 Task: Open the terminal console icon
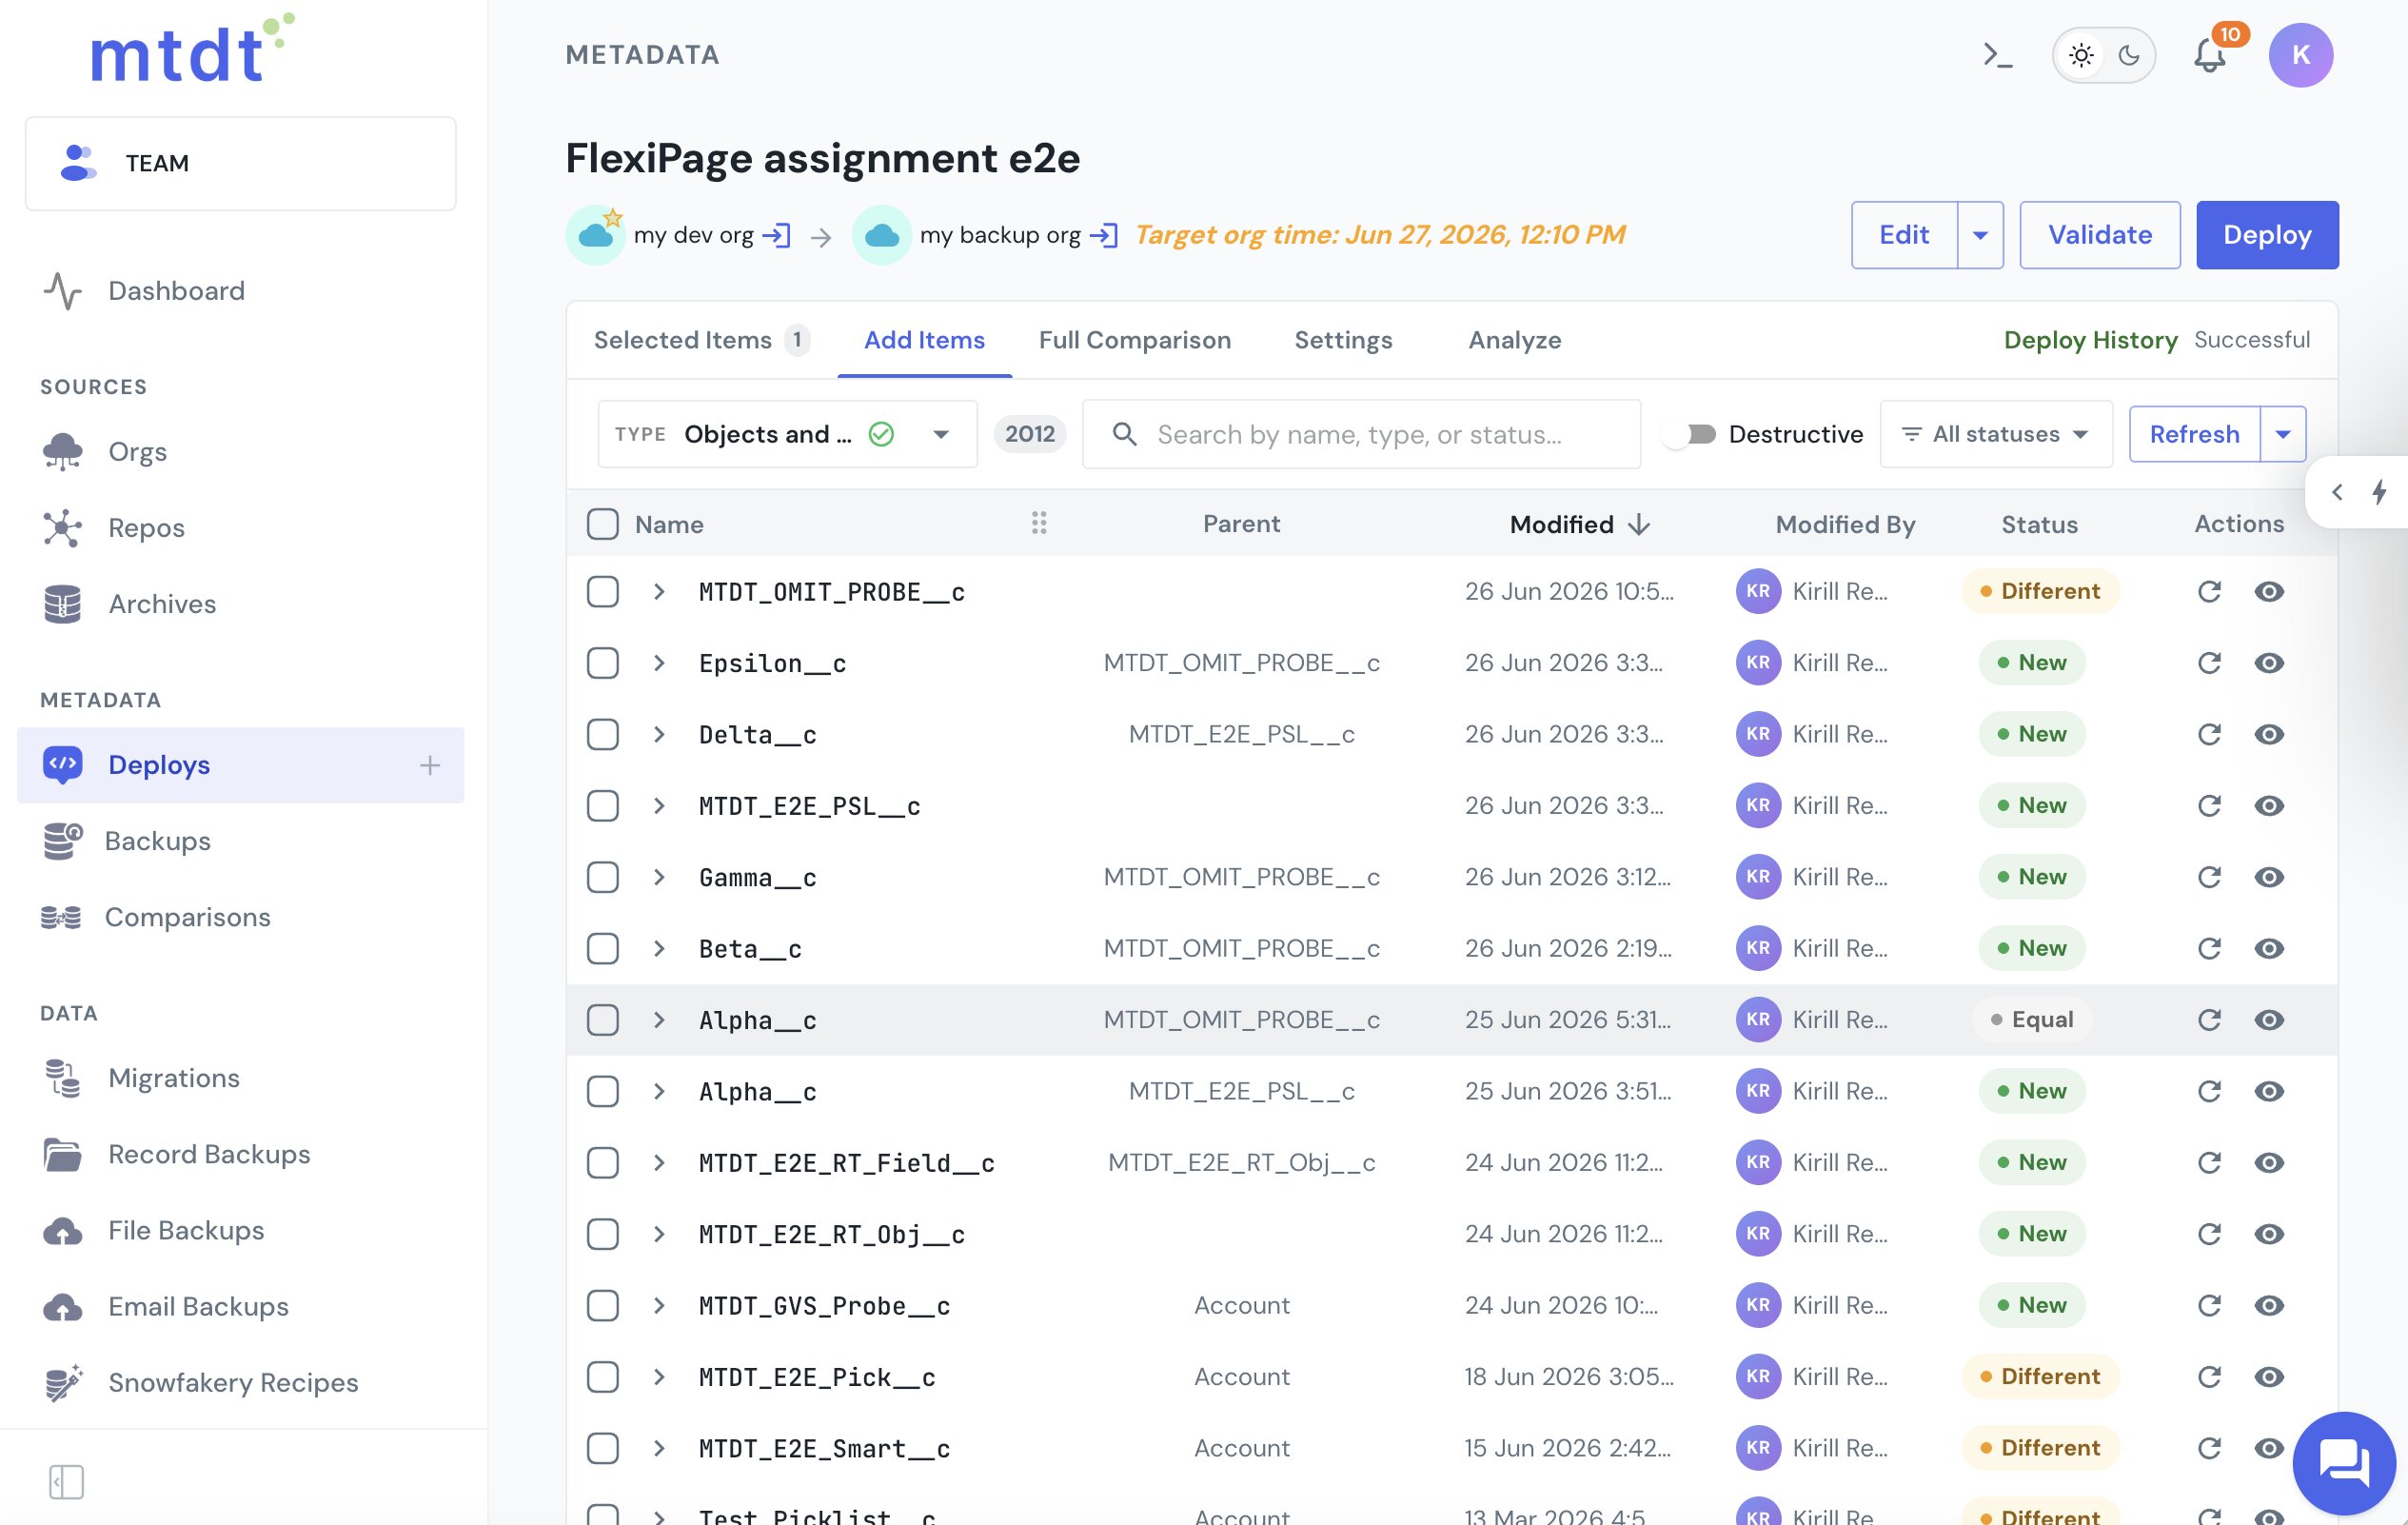pyautogui.click(x=1997, y=55)
